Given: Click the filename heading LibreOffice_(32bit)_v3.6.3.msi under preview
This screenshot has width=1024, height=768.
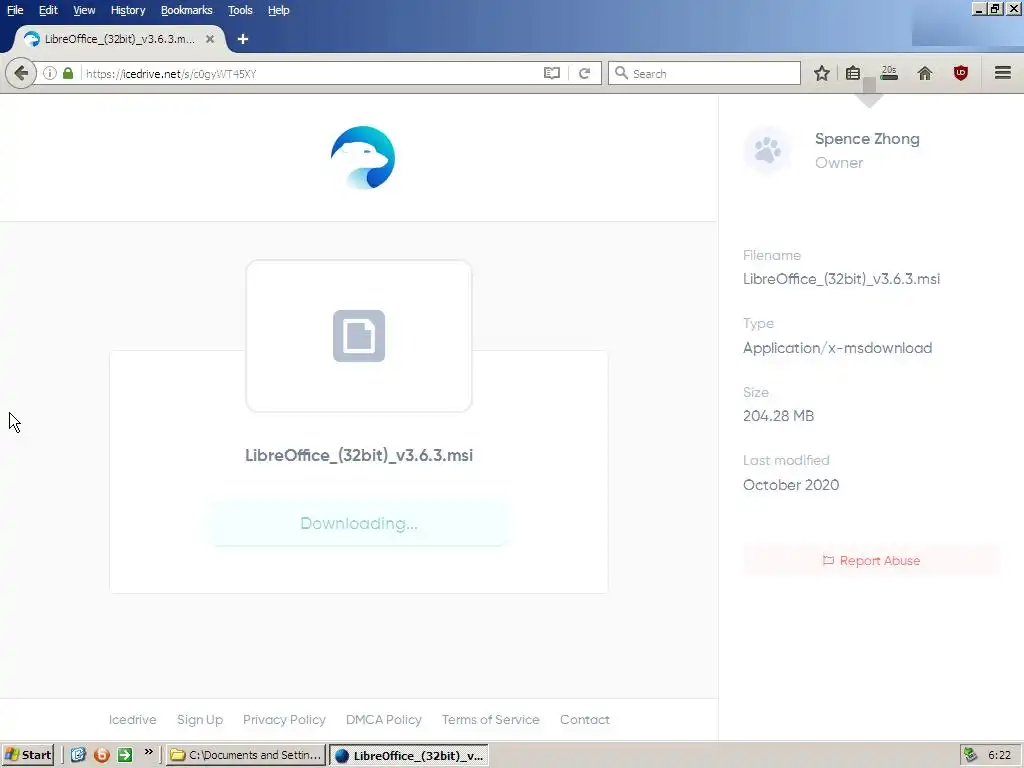Looking at the screenshot, I should point(359,455).
